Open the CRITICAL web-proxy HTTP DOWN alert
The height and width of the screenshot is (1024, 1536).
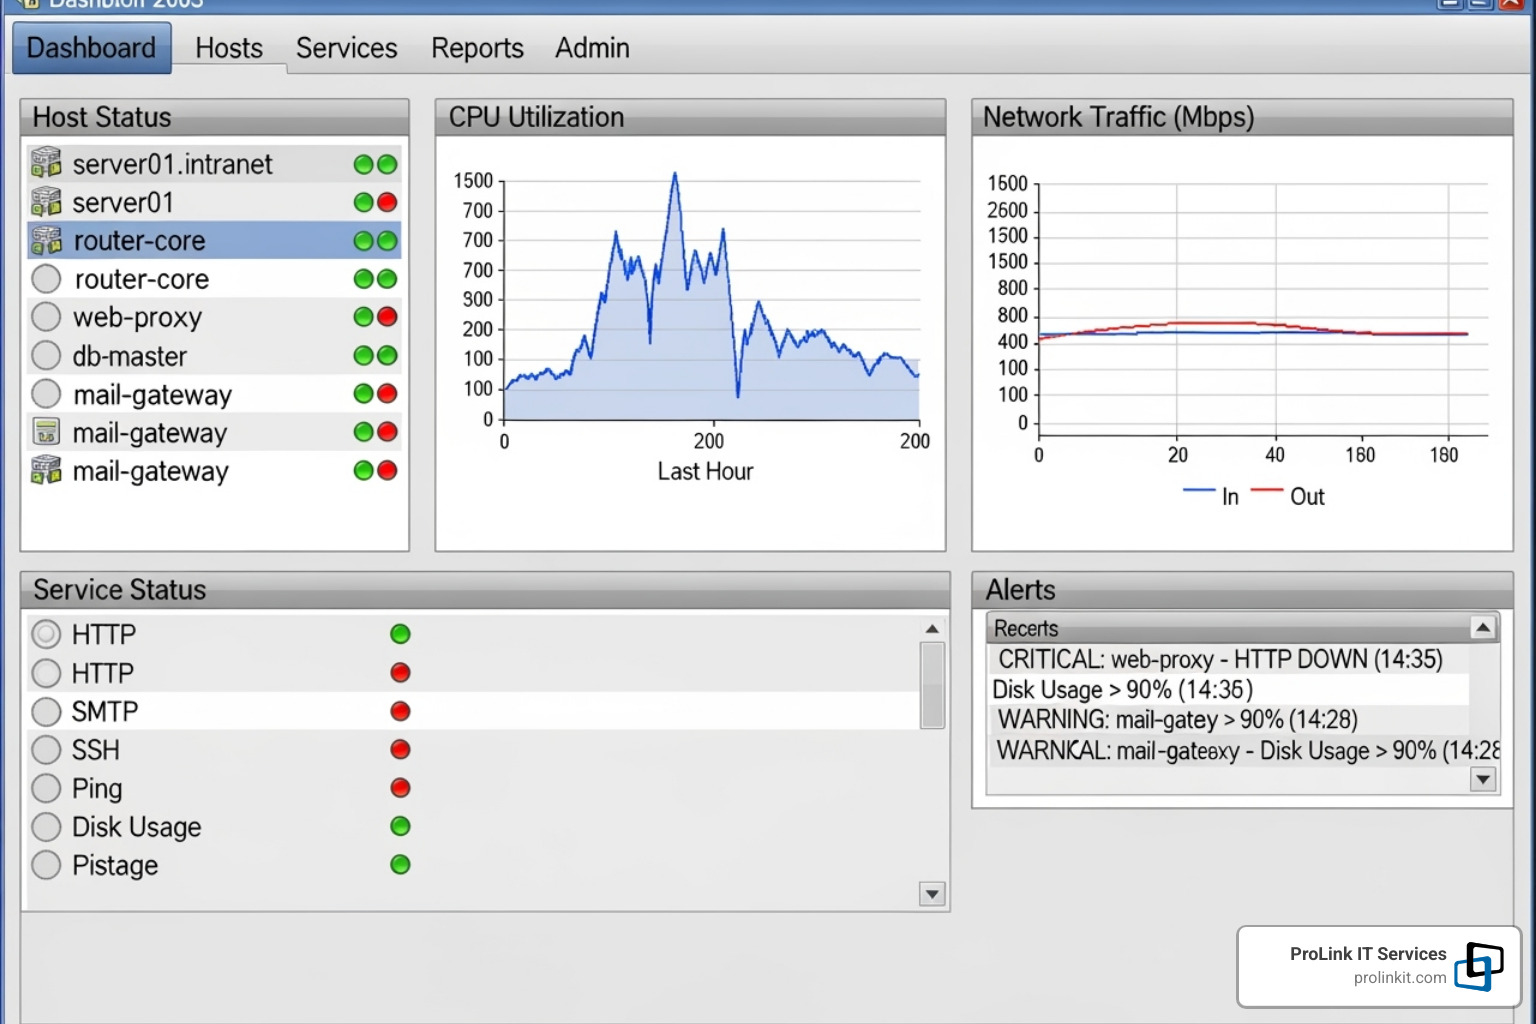(x=1220, y=659)
